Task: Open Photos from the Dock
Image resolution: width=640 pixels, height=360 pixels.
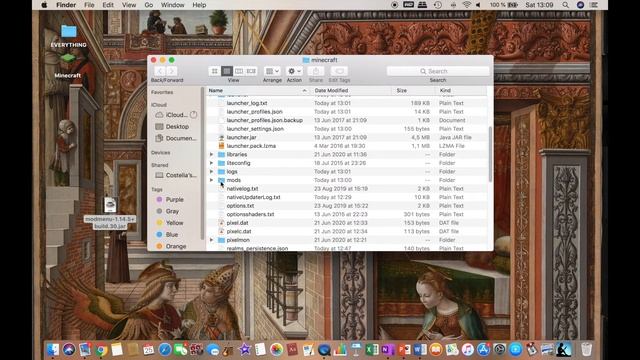Action: point(276,350)
